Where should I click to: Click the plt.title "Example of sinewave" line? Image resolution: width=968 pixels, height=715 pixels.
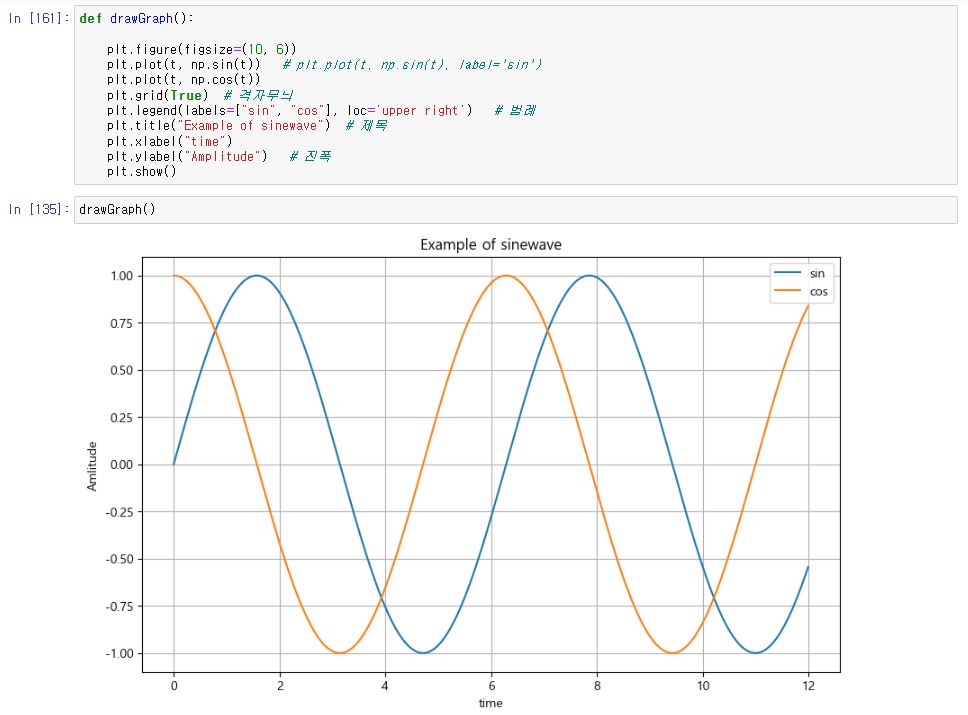[x=247, y=125]
